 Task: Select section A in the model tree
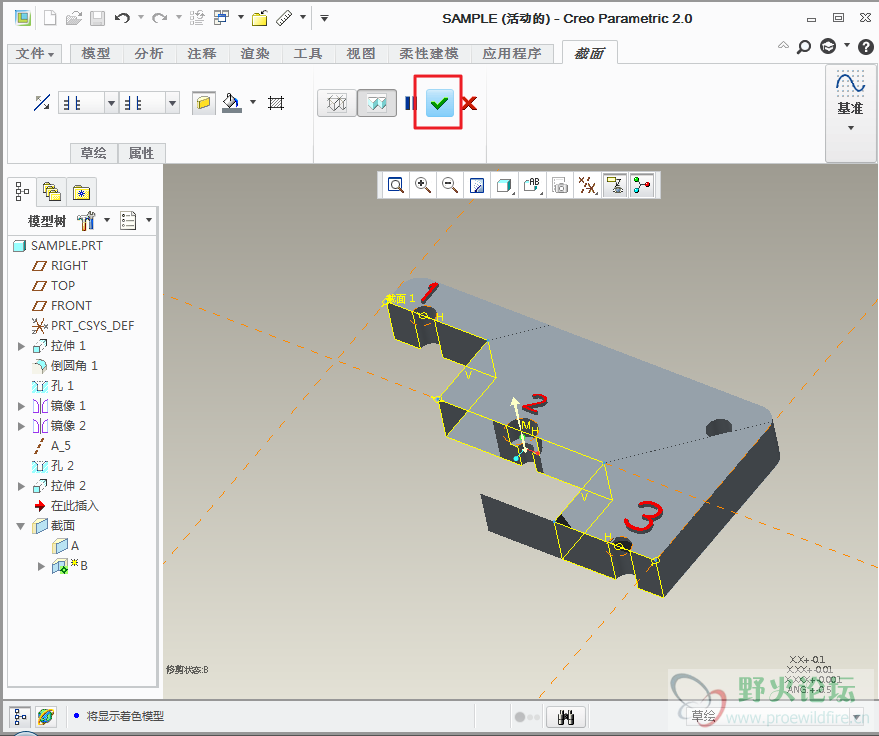point(66,546)
